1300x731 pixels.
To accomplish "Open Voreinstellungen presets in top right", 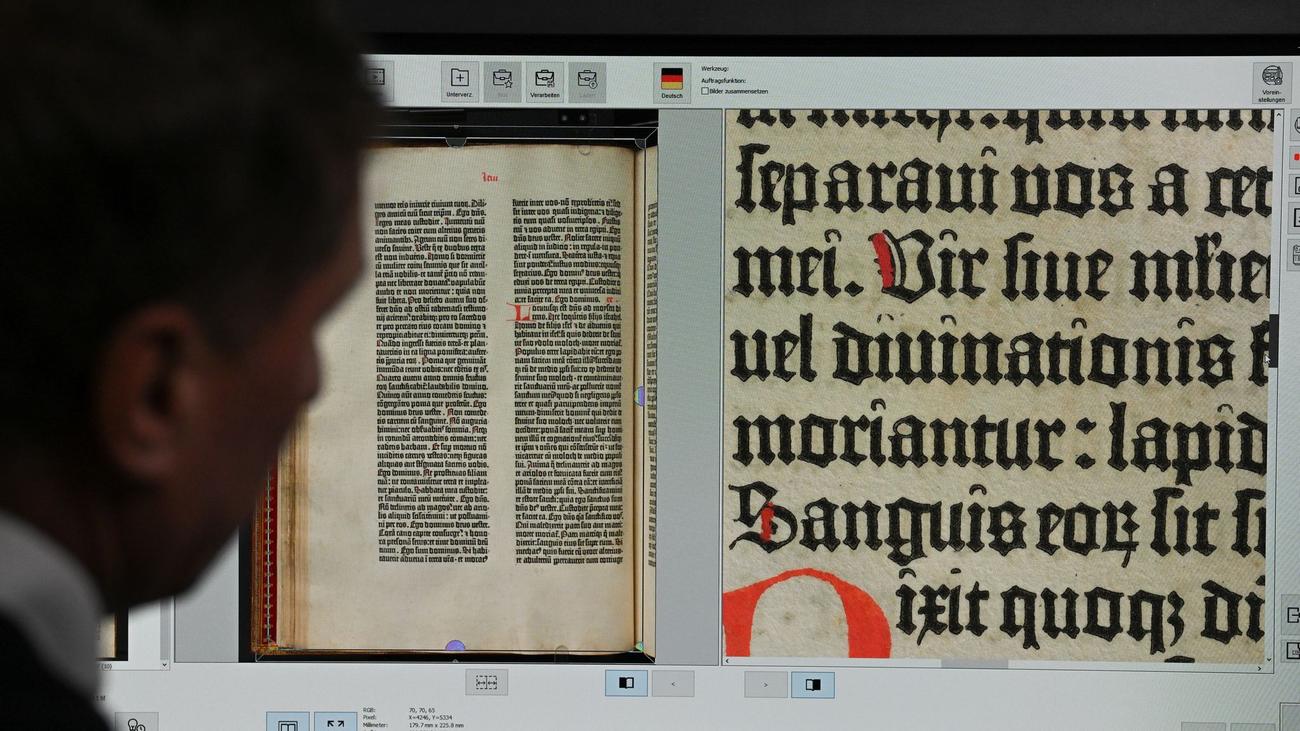I will pos(1271,82).
